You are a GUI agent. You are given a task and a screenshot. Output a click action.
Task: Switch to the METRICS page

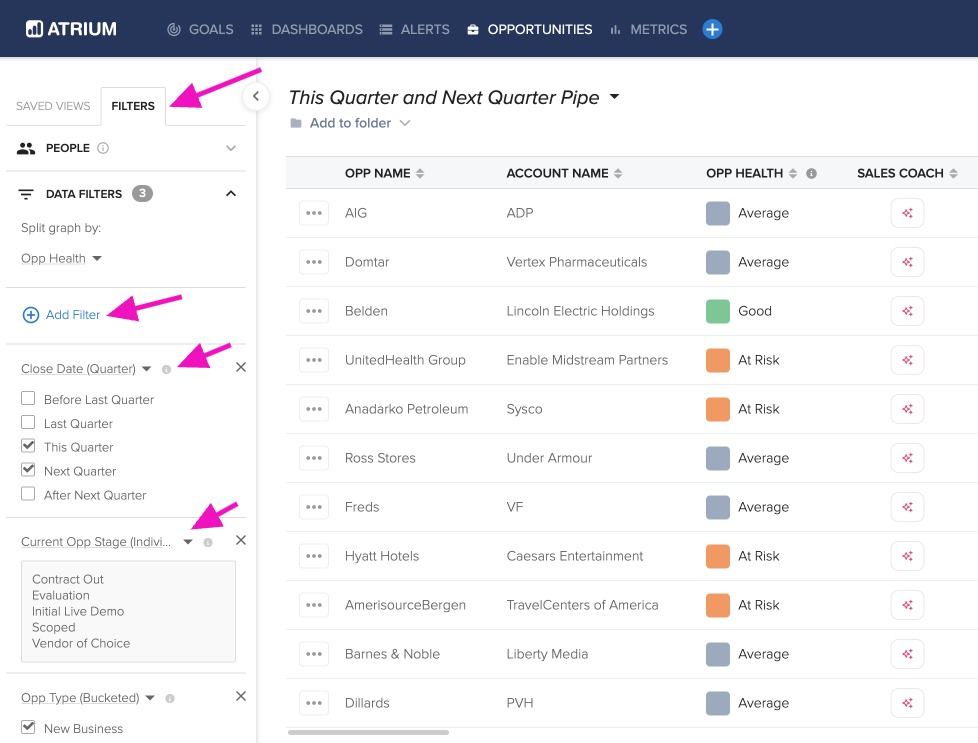(x=648, y=29)
